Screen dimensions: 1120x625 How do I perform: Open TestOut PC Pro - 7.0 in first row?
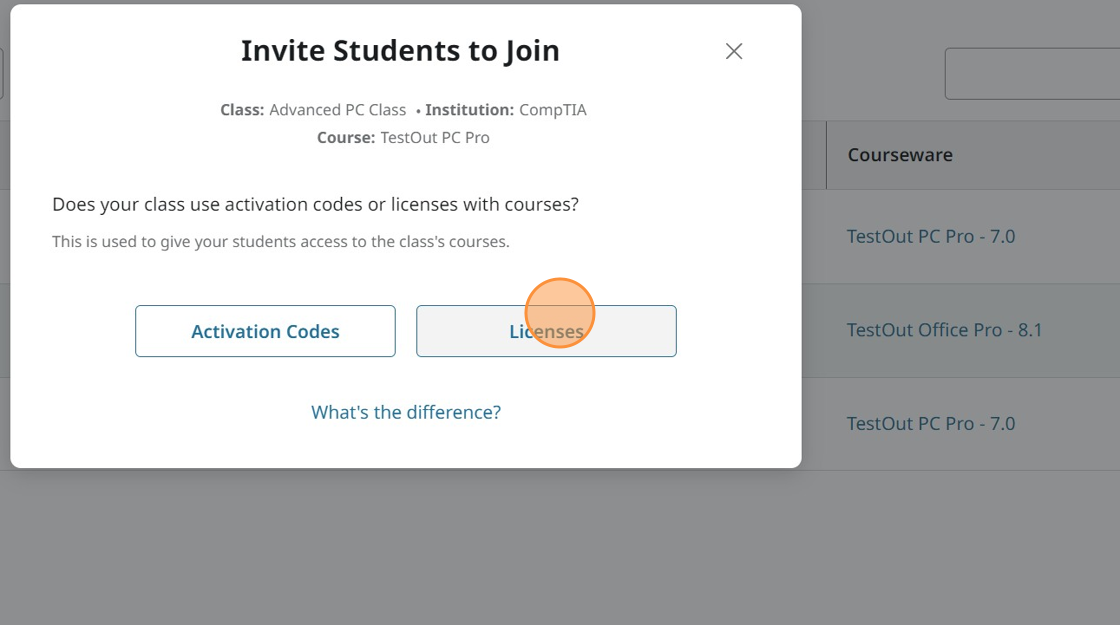point(930,237)
